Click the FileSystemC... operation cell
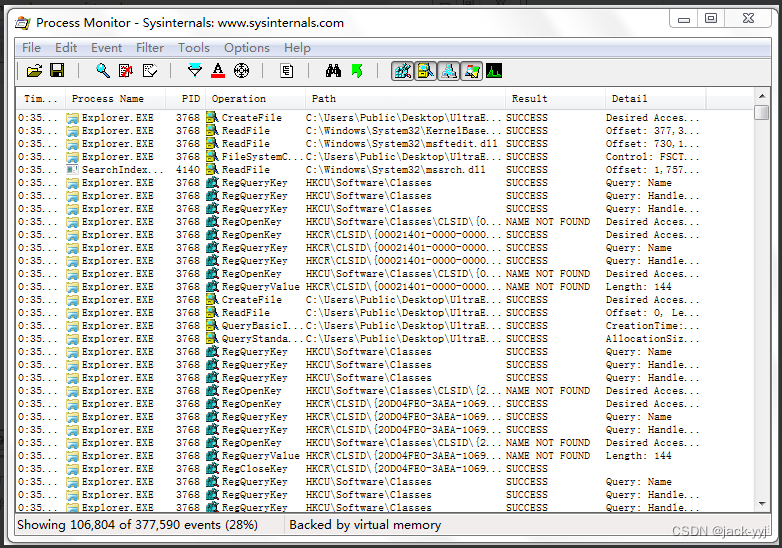The height and width of the screenshot is (548, 782). click(x=262, y=157)
